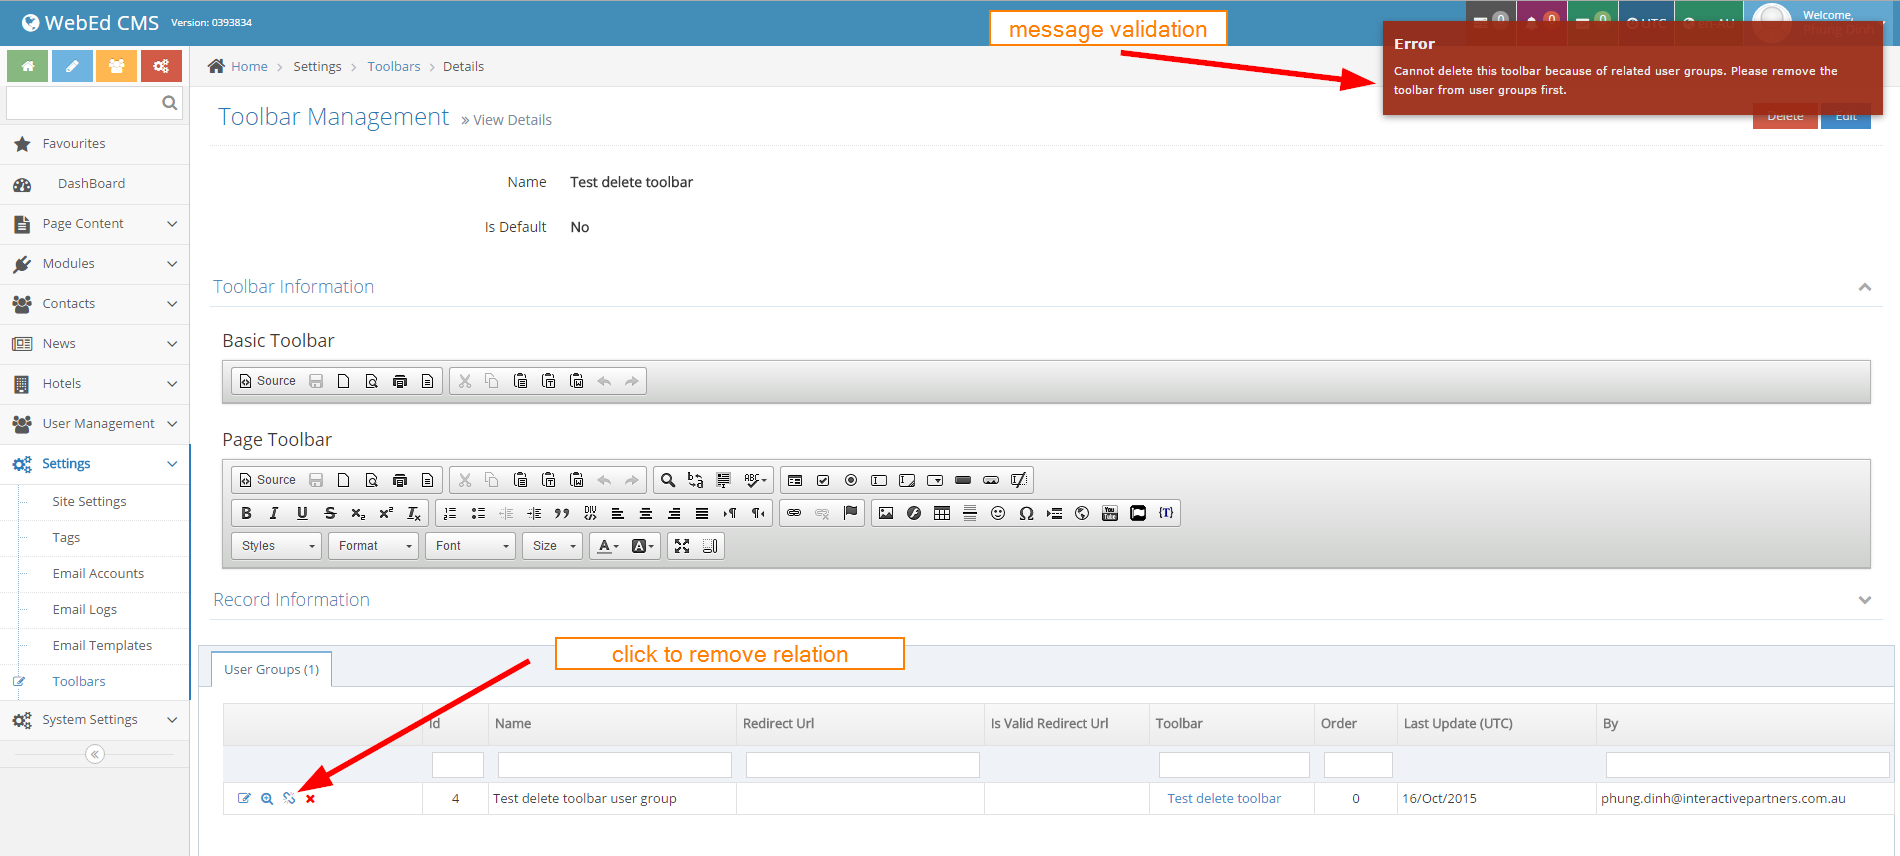Open Favourites in sidebar
Image resolution: width=1900 pixels, height=856 pixels.
(x=74, y=144)
